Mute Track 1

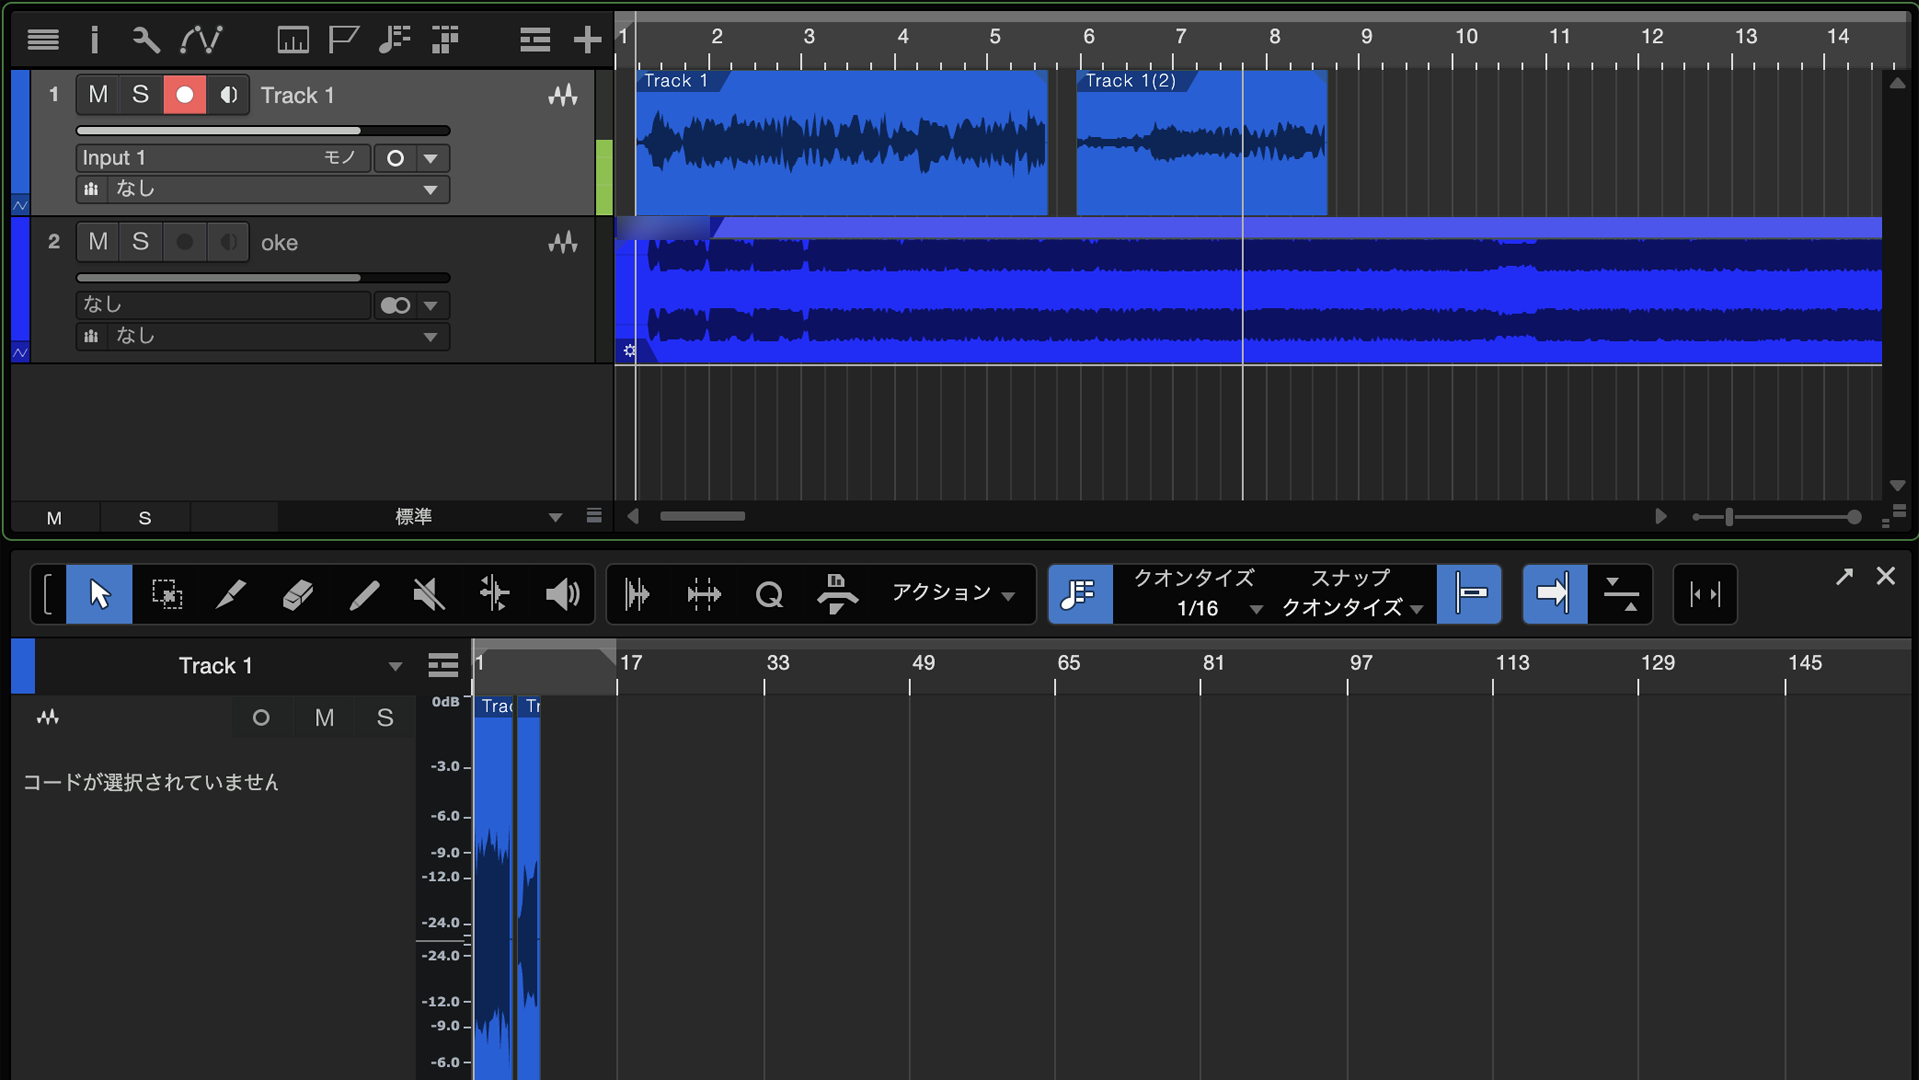(x=98, y=95)
